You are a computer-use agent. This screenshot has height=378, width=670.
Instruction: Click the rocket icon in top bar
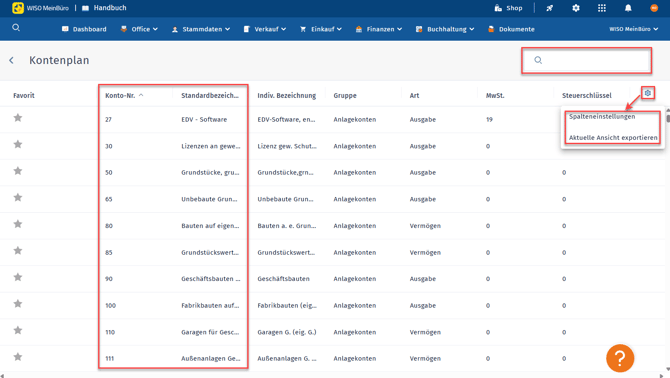[x=550, y=8]
